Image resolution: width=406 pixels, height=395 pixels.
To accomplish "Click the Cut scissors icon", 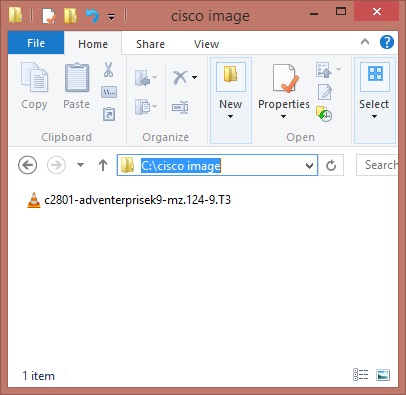I will tap(108, 70).
